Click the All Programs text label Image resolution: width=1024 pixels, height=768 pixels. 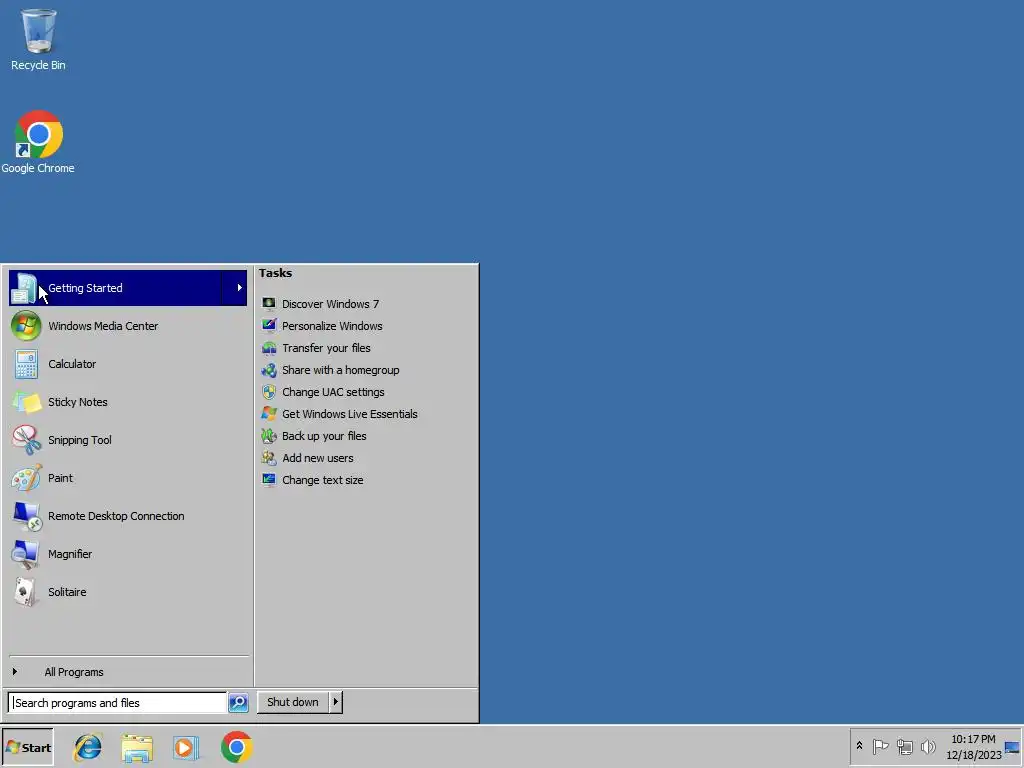point(74,672)
